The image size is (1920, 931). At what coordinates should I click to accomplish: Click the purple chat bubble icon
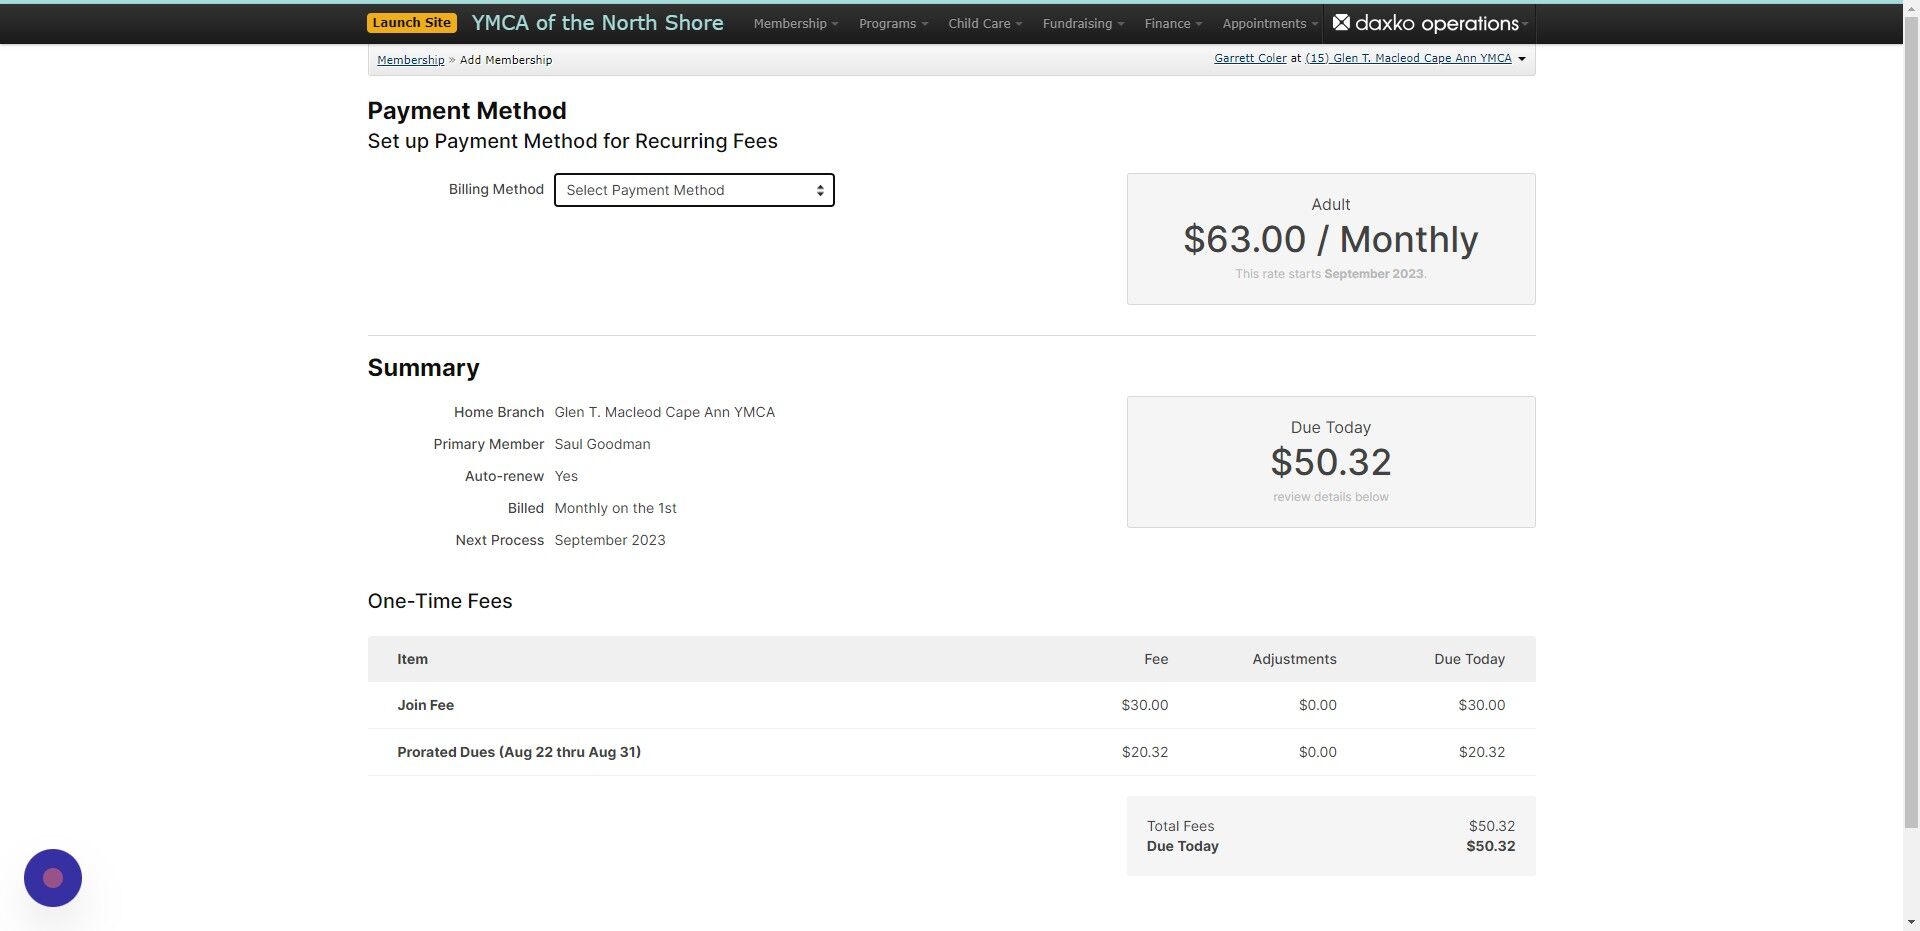53,878
